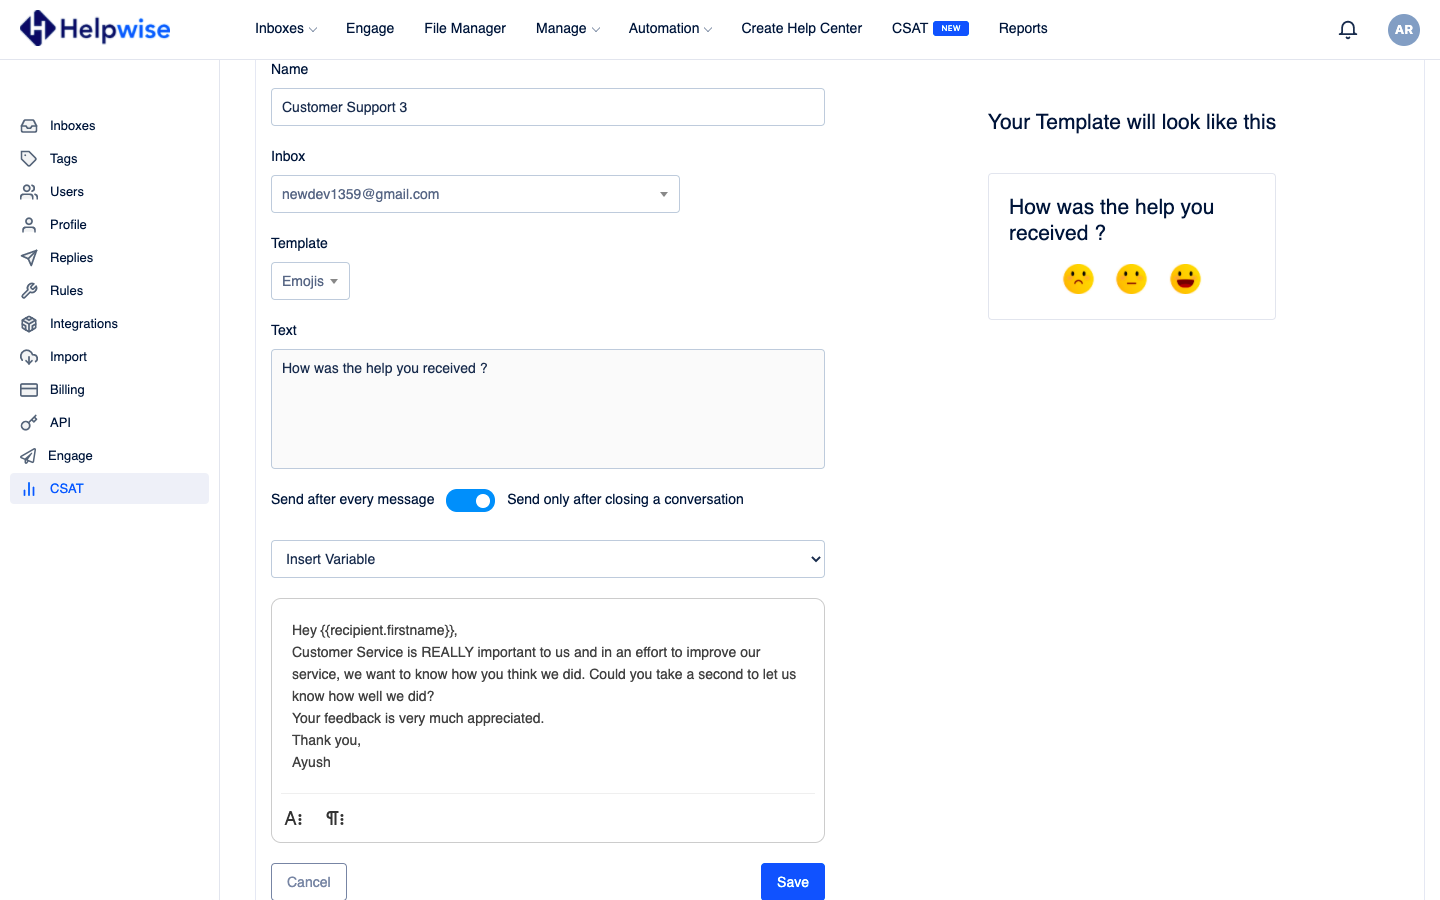Screen dimensions: 1440x900
Task: Click the Tags icon in sidebar
Action: tap(29, 159)
